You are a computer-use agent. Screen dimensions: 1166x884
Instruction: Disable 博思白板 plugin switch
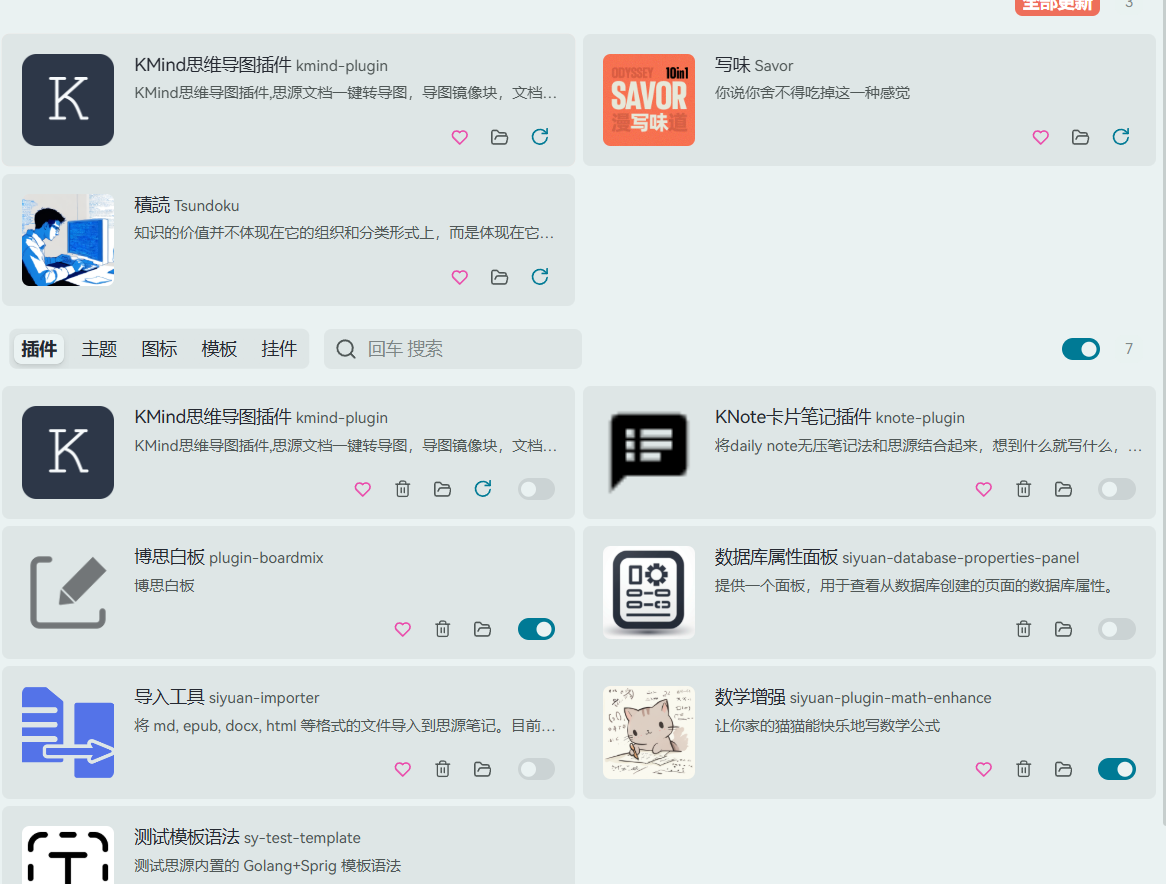tap(536, 629)
